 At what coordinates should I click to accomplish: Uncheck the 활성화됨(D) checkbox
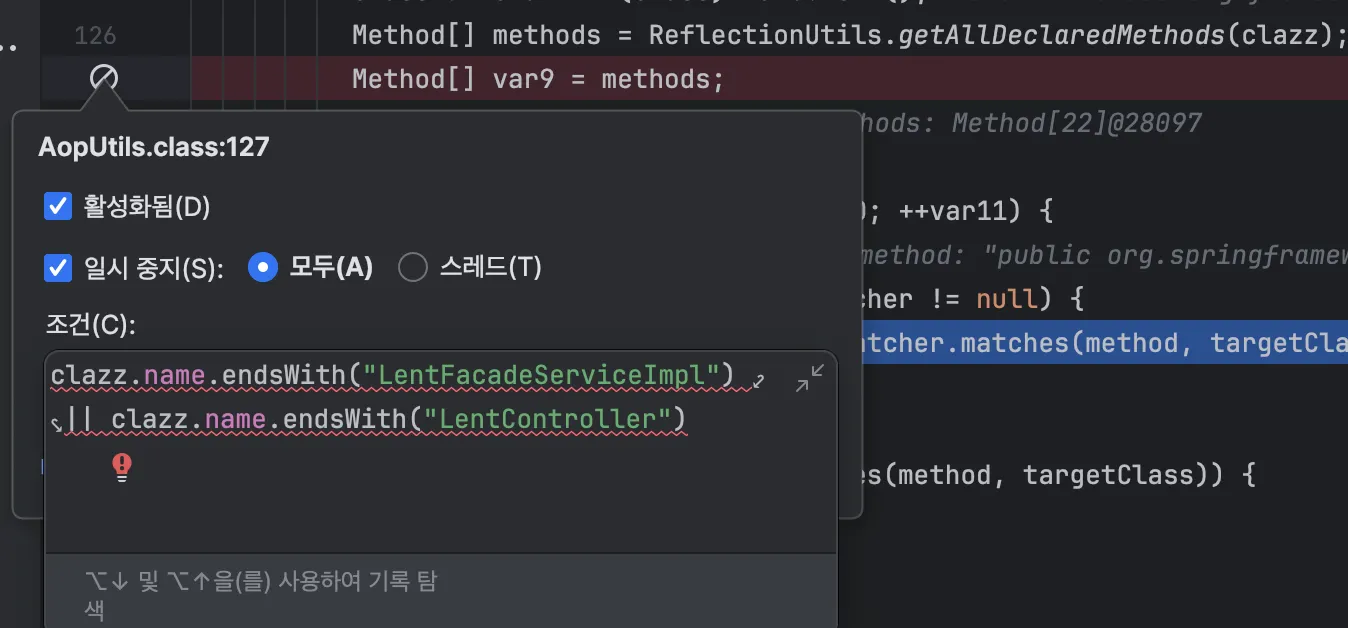pos(58,207)
